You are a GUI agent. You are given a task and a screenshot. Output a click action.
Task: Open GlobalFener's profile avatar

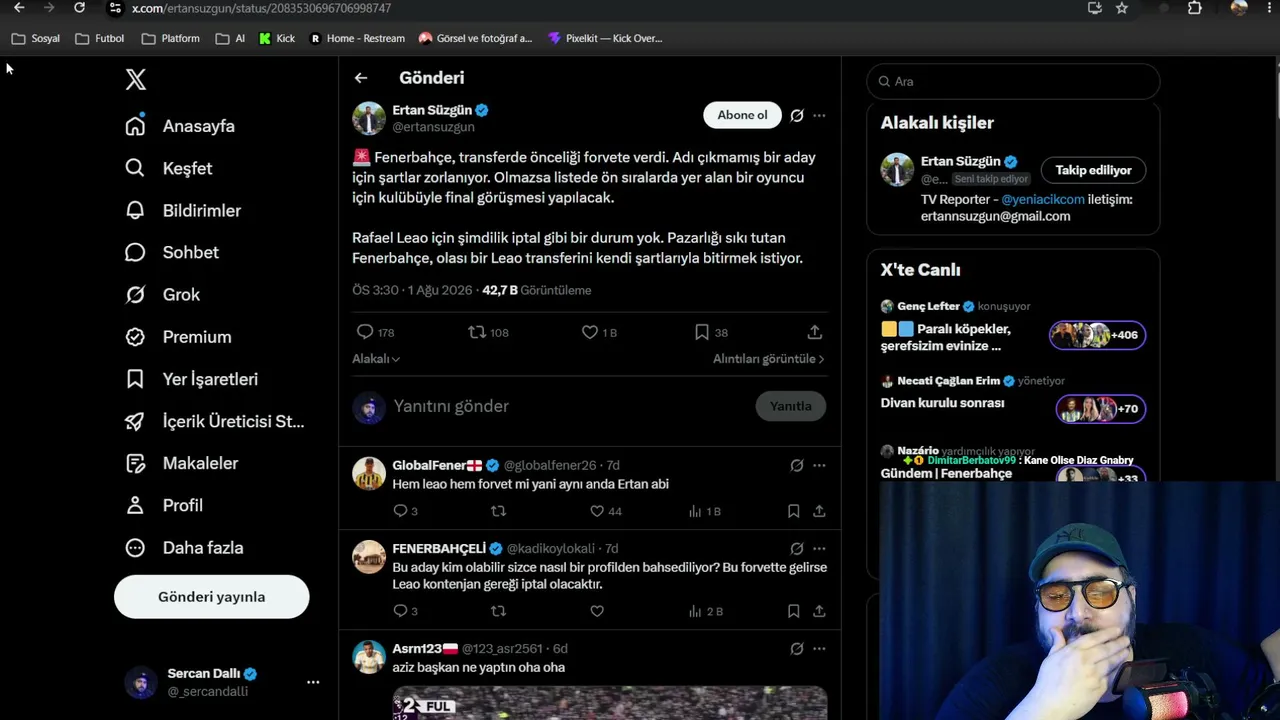(x=369, y=473)
